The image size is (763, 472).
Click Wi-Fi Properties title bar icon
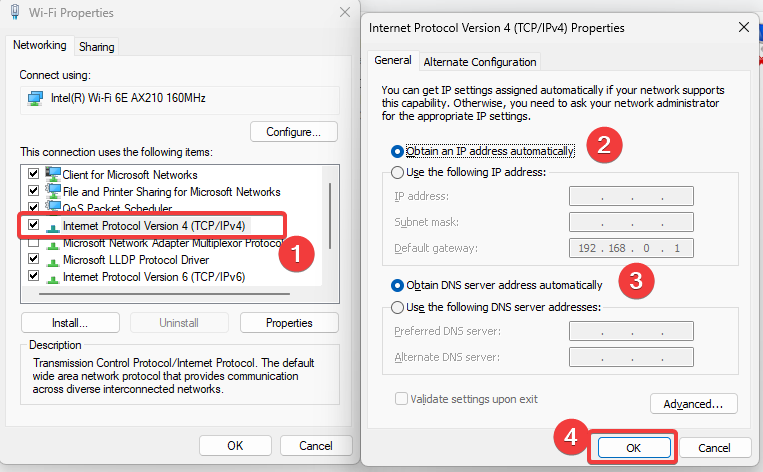coord(15,12)
